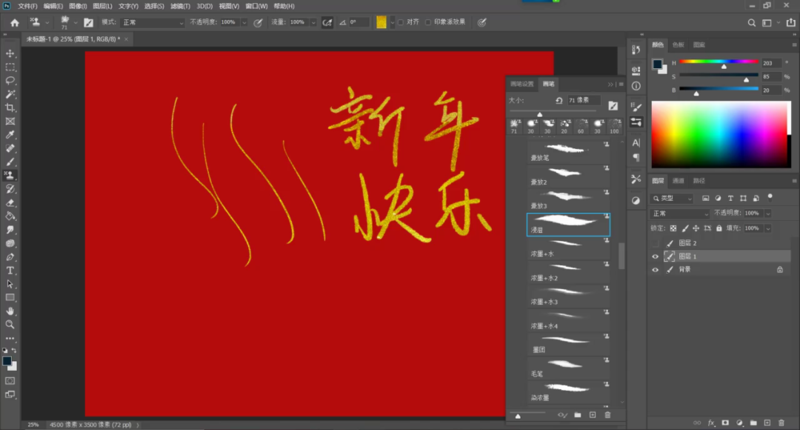Toggle airbrush build-up button in options bar
This screenshot has width=800, height=430.
(327, 22)
